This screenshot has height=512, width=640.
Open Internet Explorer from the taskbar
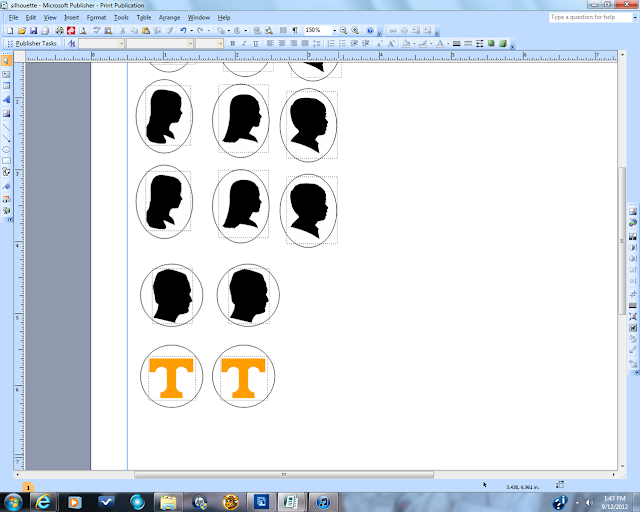click(43, 502)
